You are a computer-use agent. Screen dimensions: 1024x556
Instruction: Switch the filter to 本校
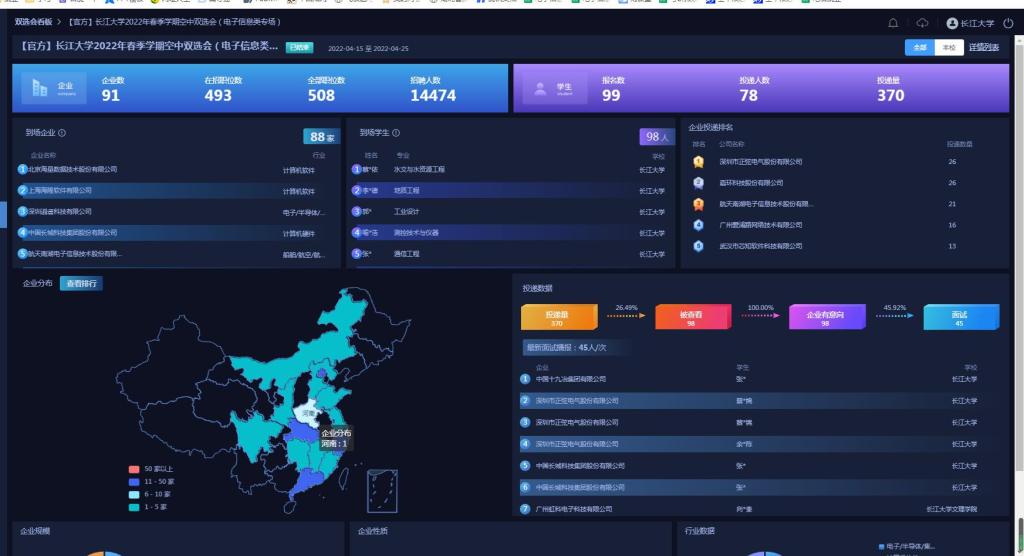coord(947,48)
